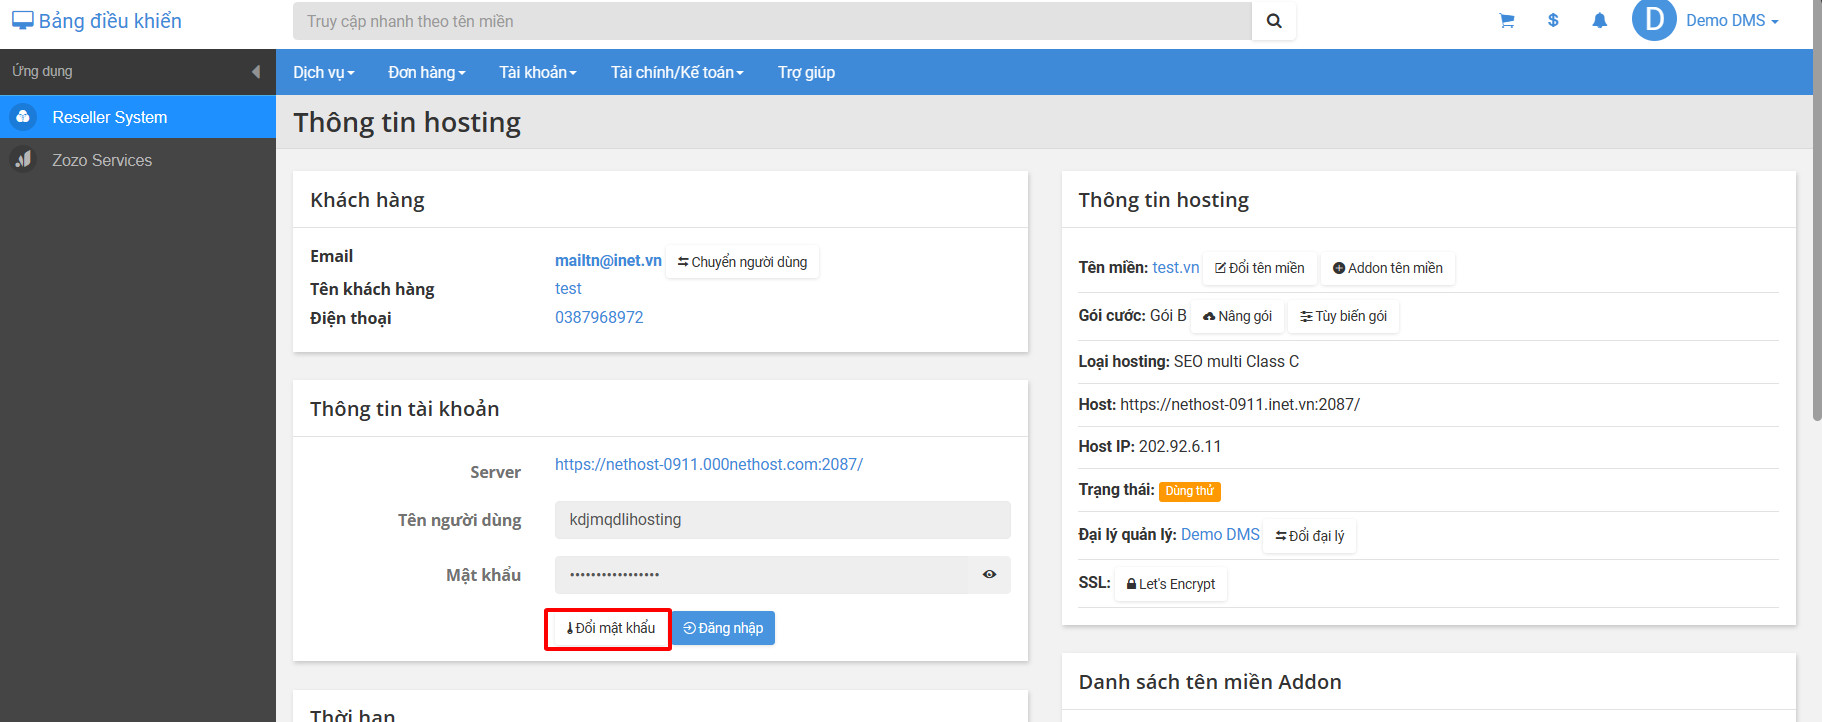1822x722 pixels.
Task: Click the Đổi tên miền button
Action: coord(1260,268)
